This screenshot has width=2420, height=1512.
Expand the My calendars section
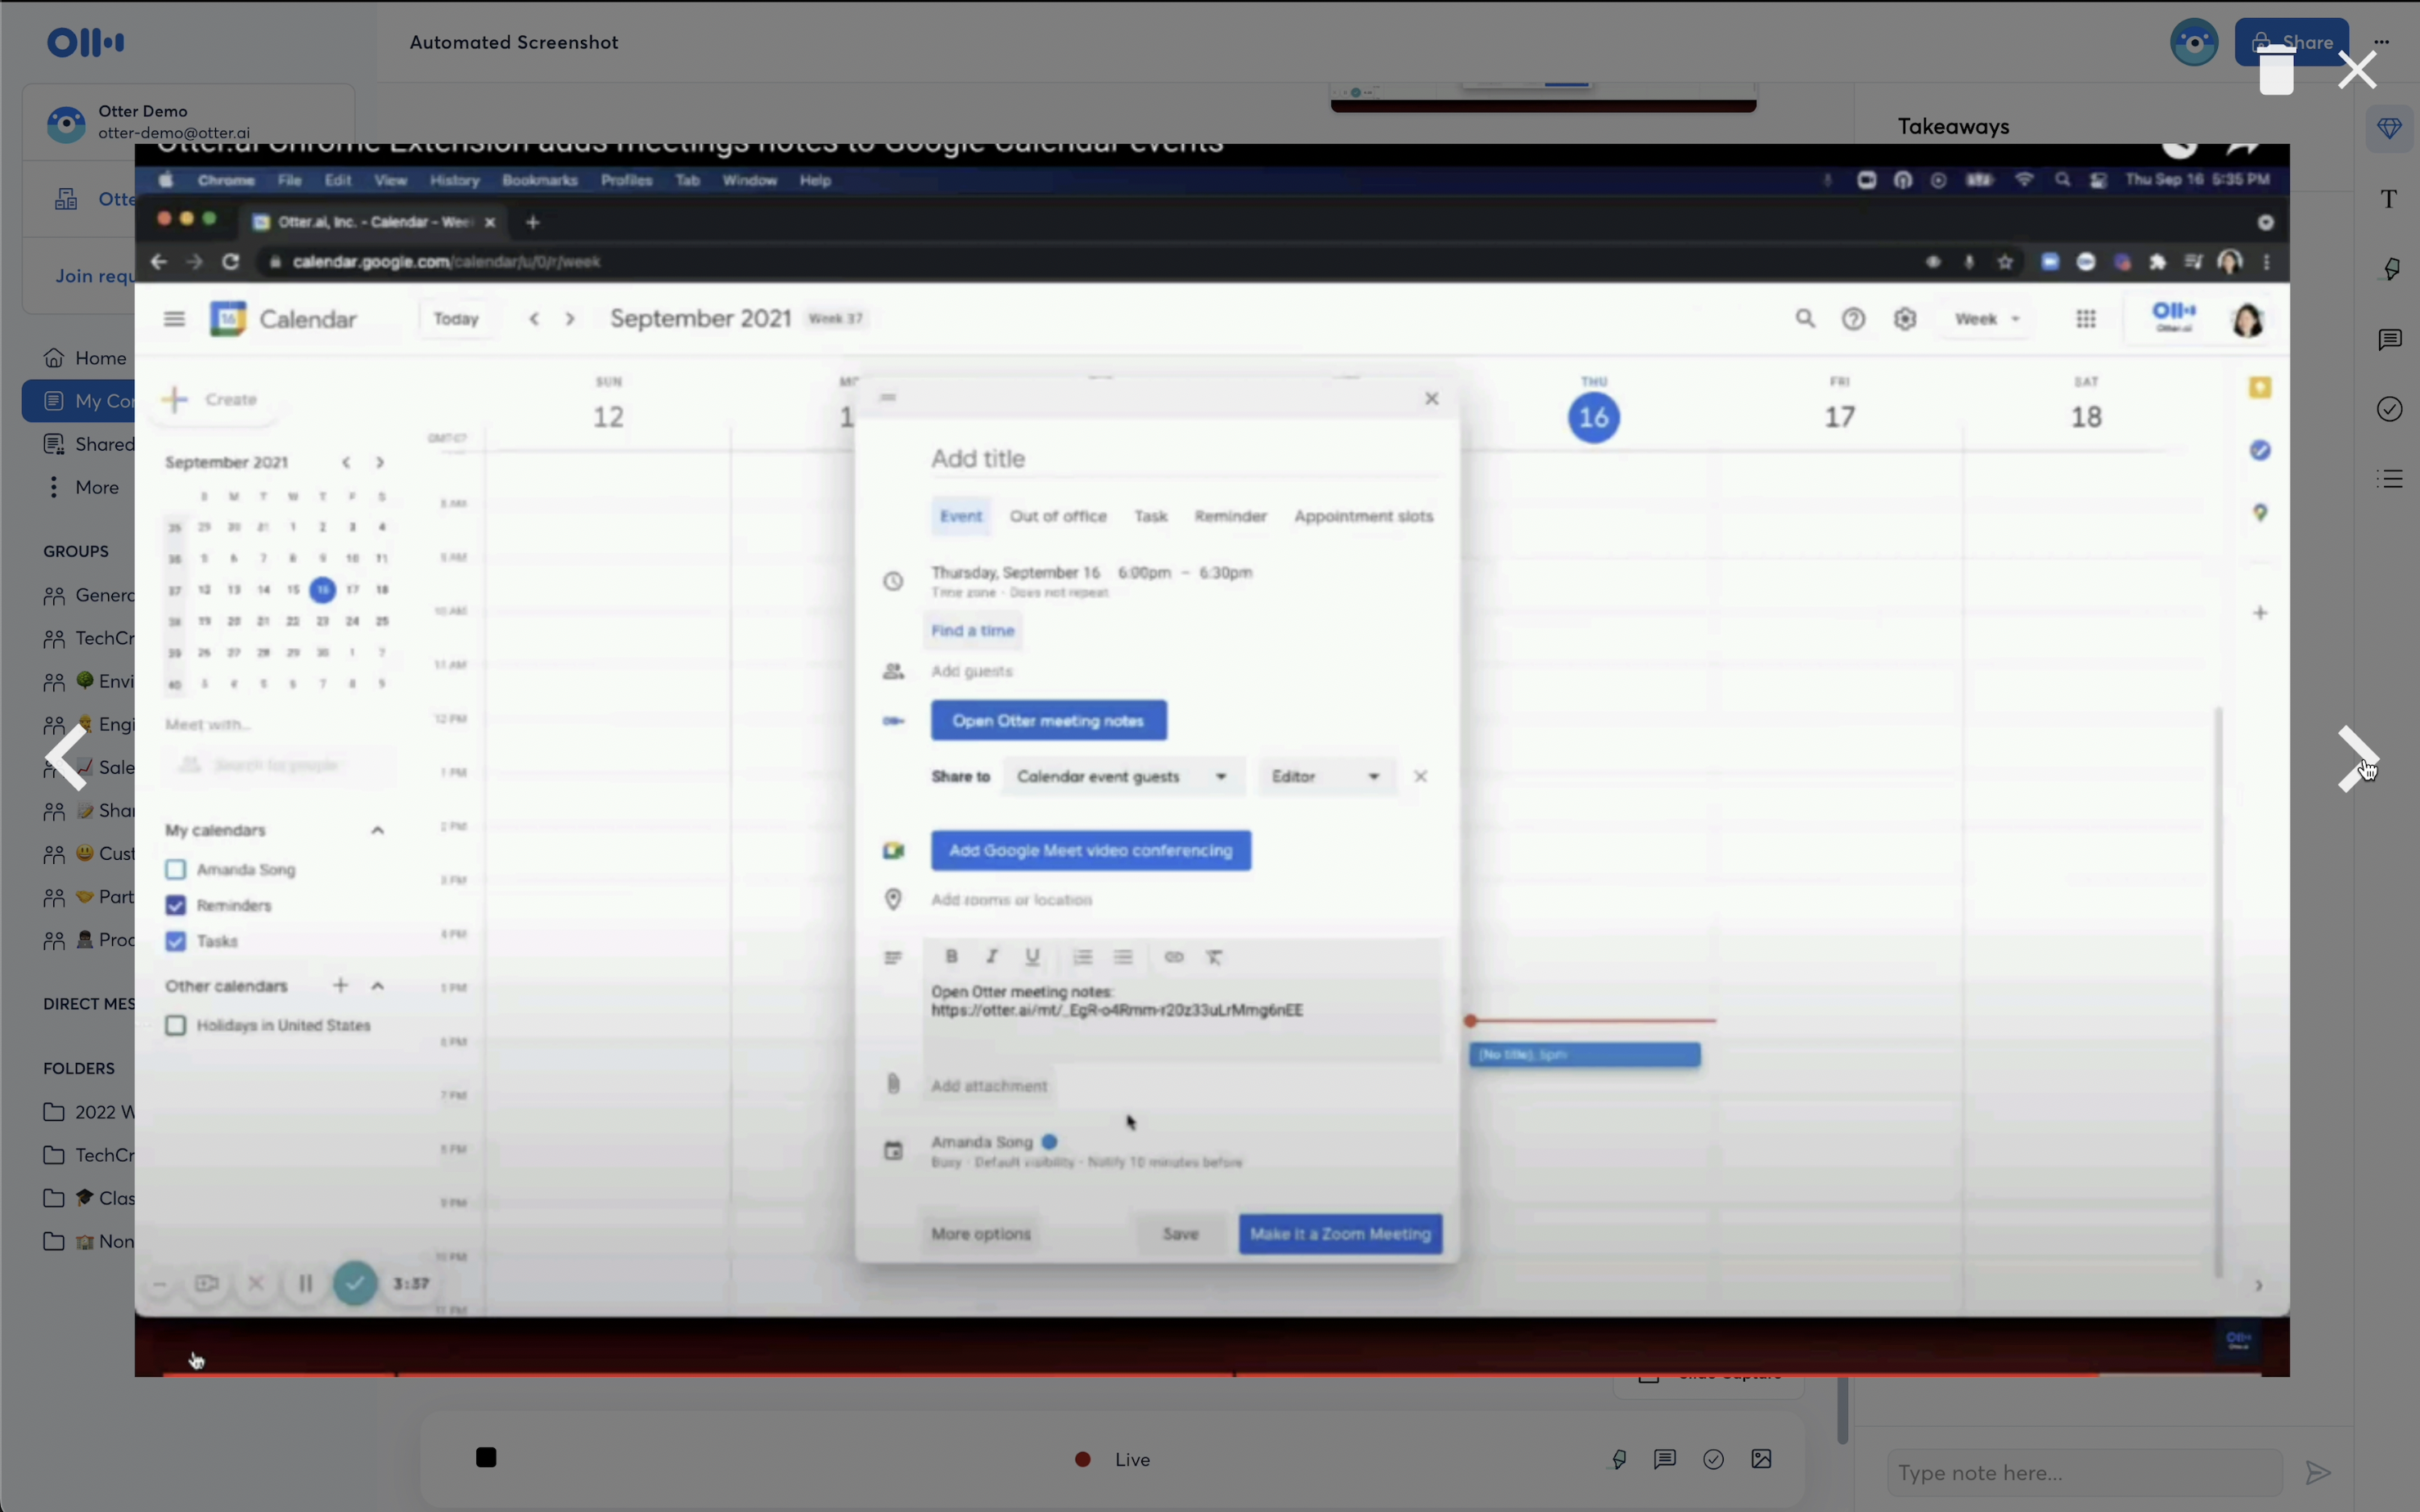coord(378,829)
